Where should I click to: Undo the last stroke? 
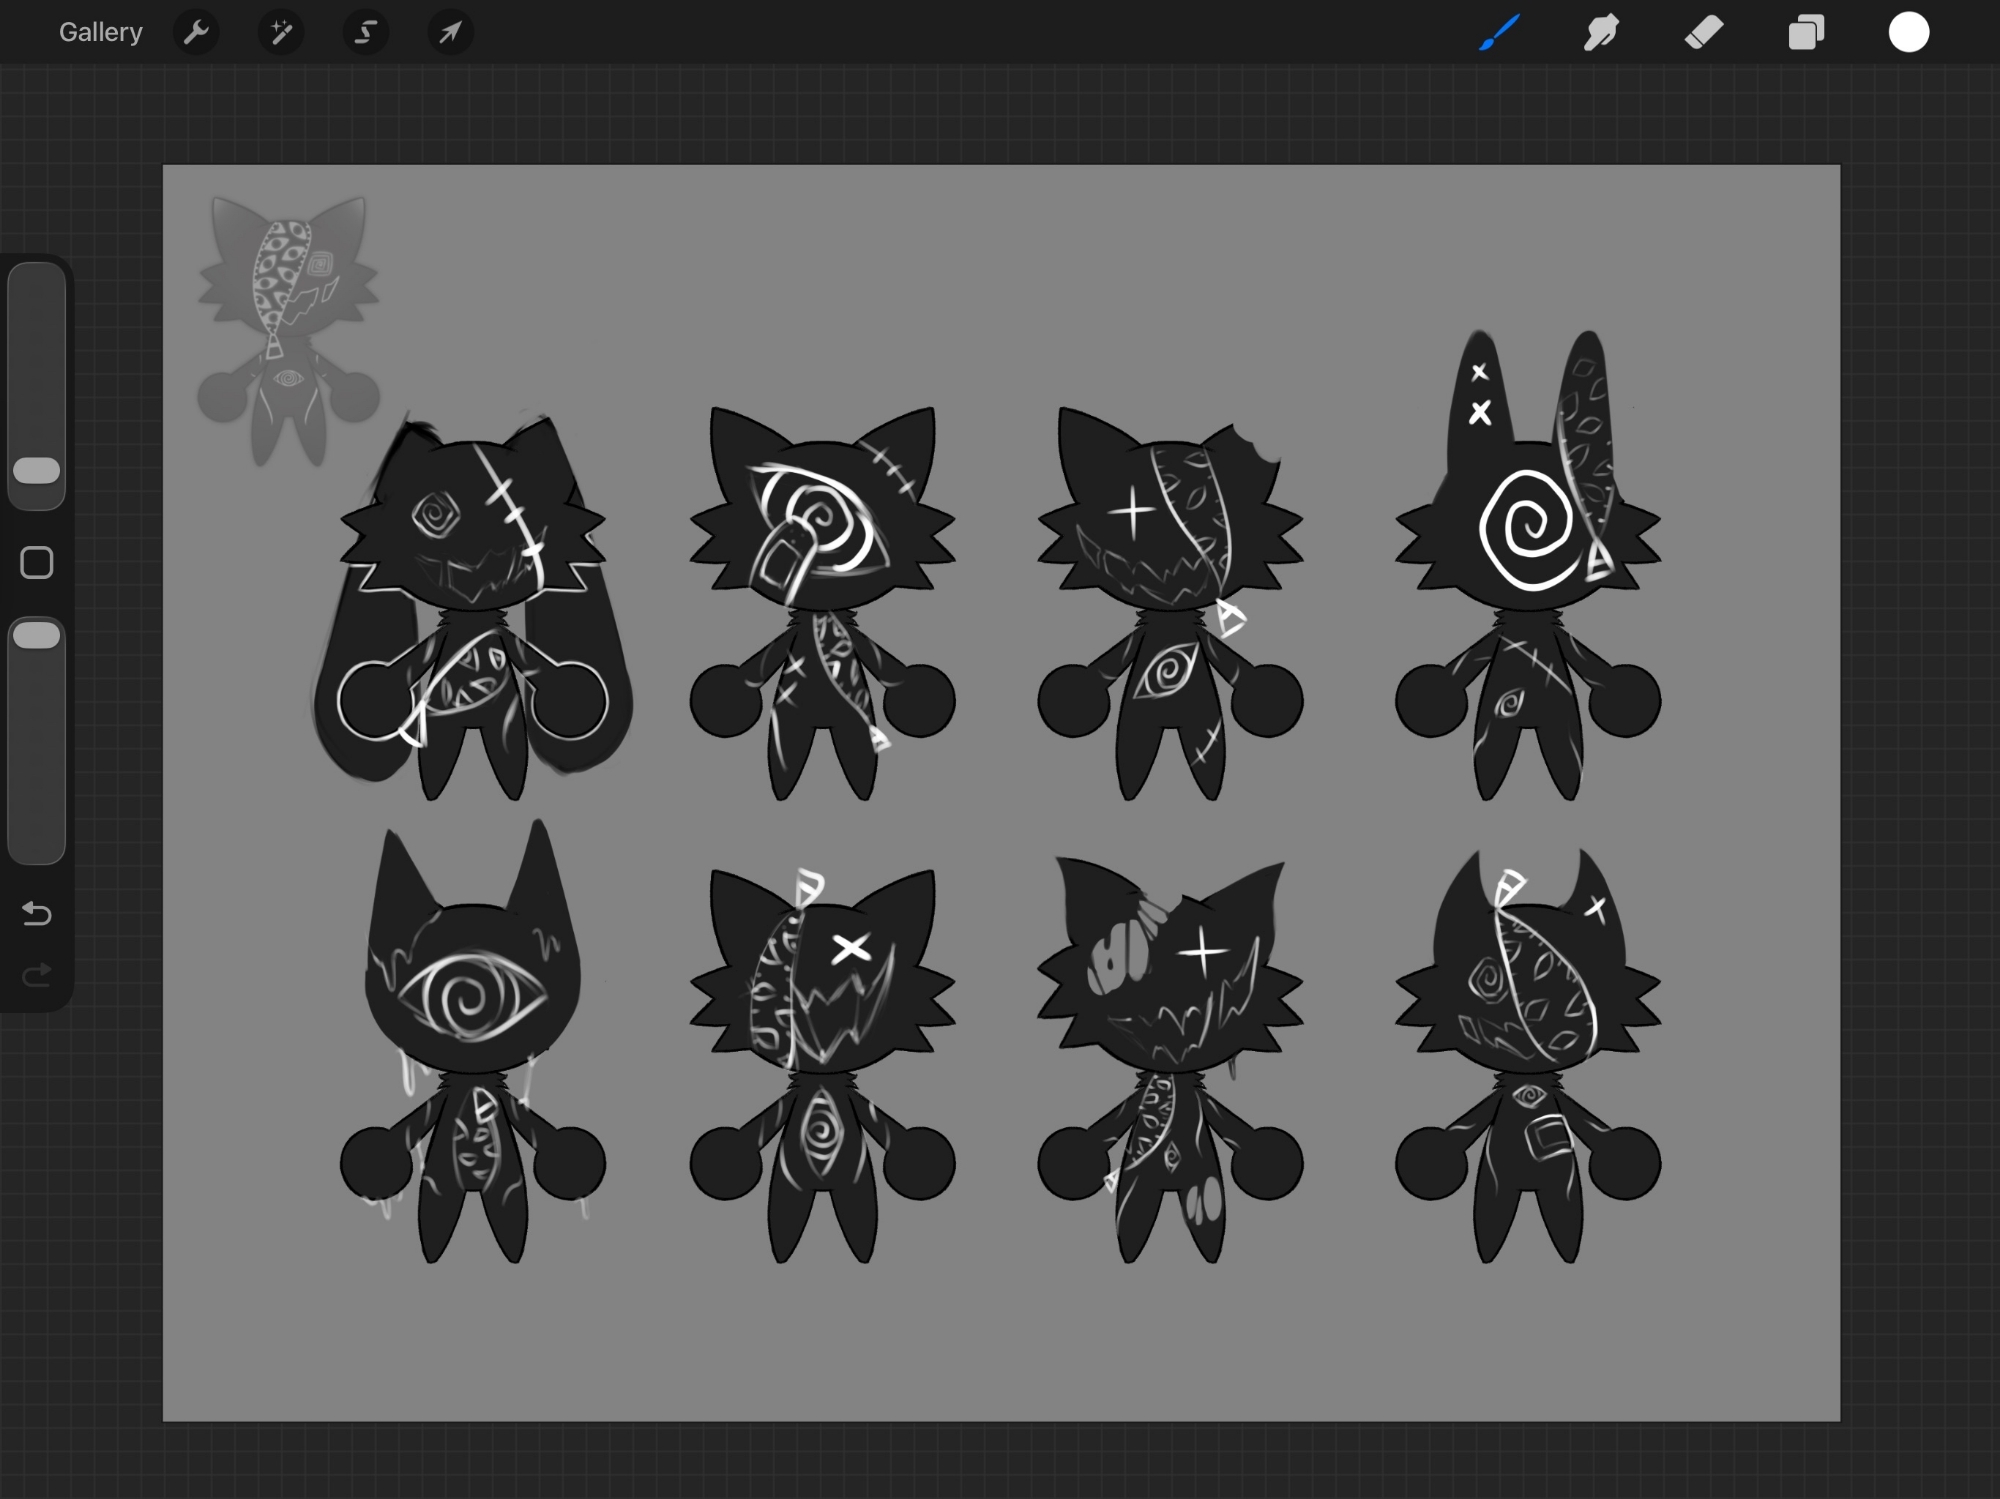click(x=37, y=913)
